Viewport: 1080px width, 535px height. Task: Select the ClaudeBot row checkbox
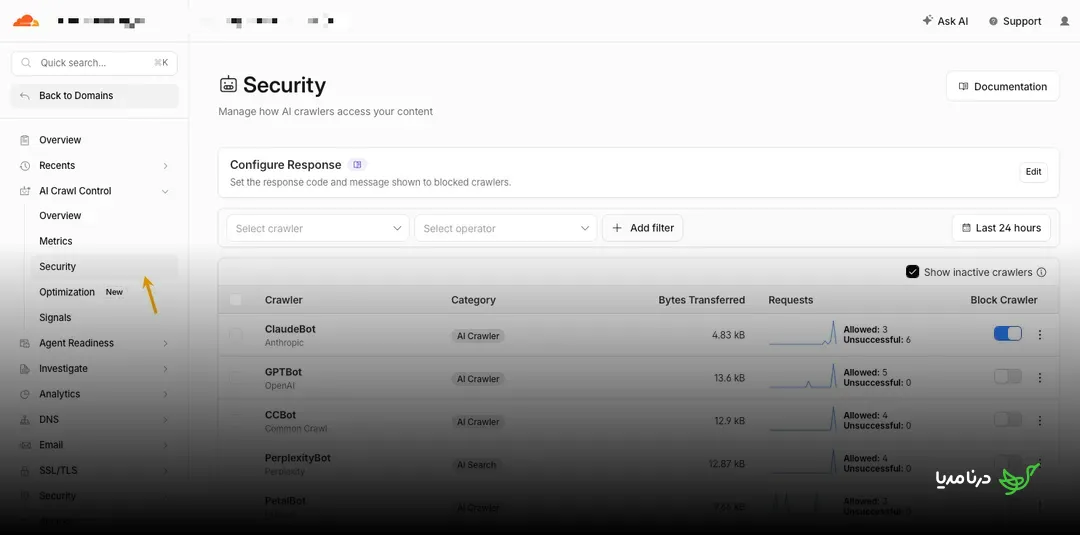click(x=236, y=335)
